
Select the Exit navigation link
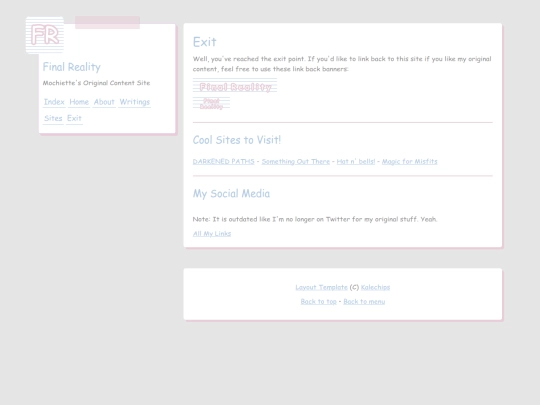[x=74, y=118]
